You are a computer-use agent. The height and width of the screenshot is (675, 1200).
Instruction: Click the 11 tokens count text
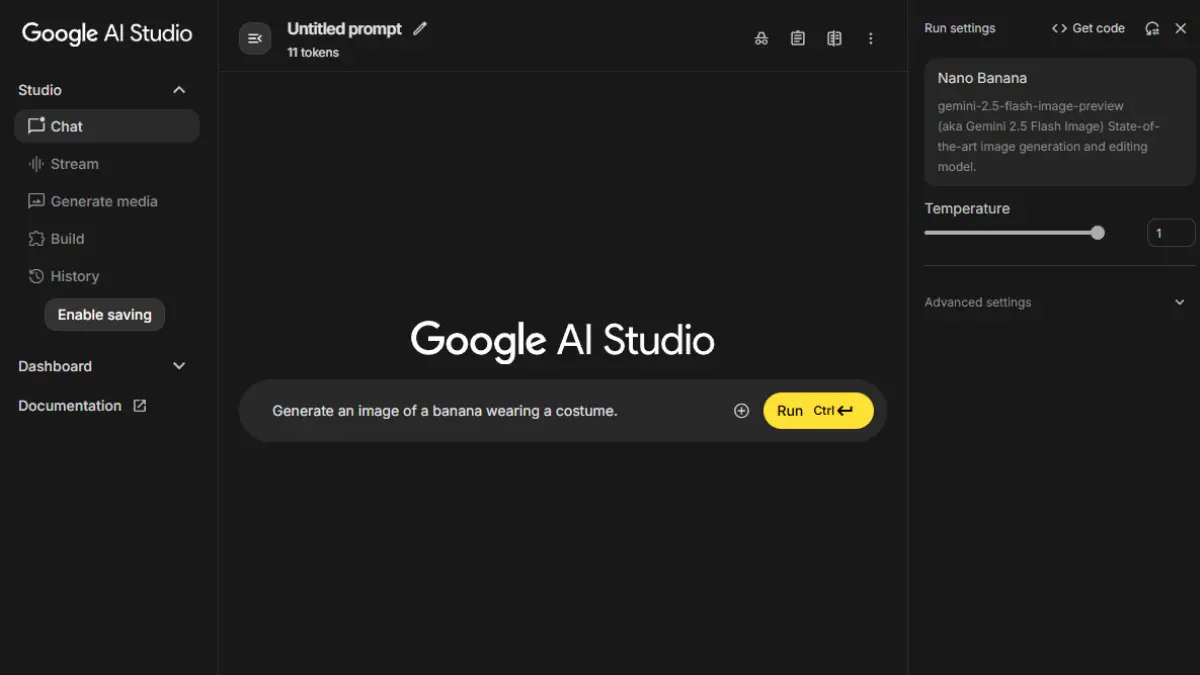click(313, 53)
